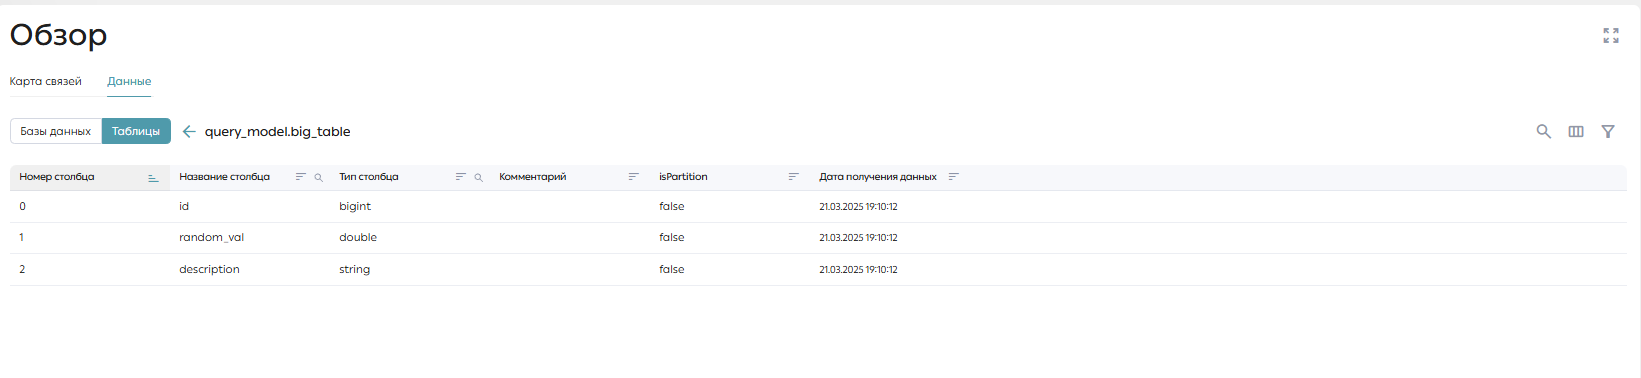Sort by Название столбца column
Screen dimensions: 1641x378
pos(300,177)
